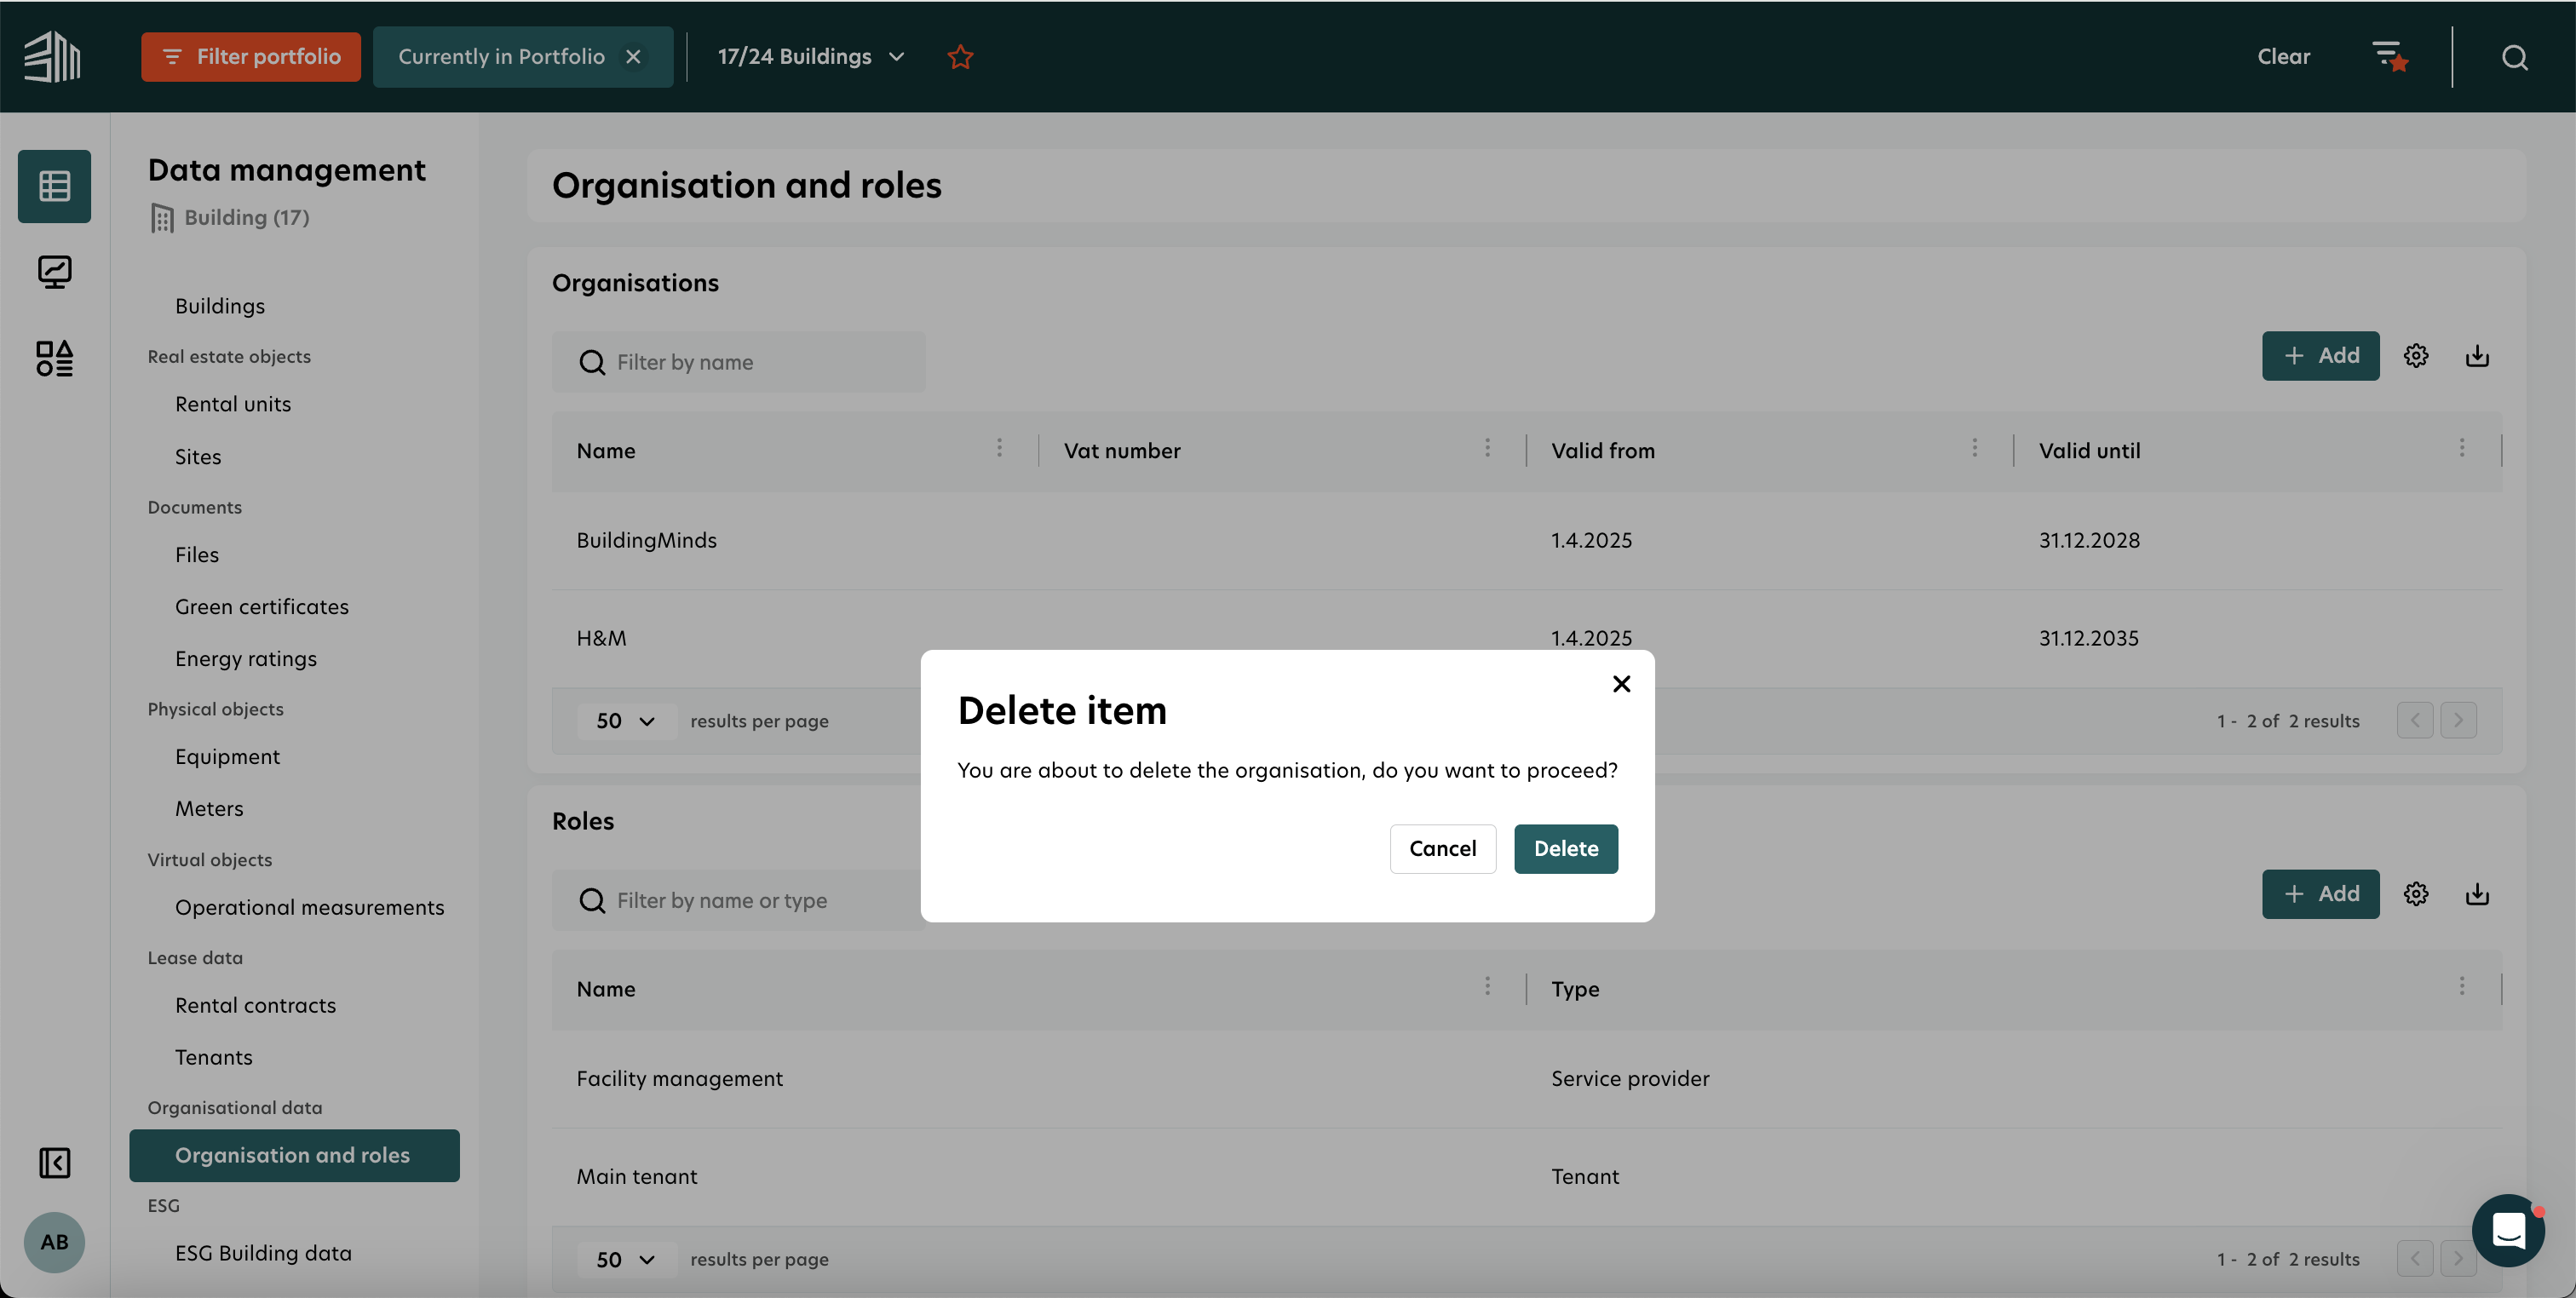Click the collapse sidebar icon
The image size is (2576, 1298).
(54, 1163)
